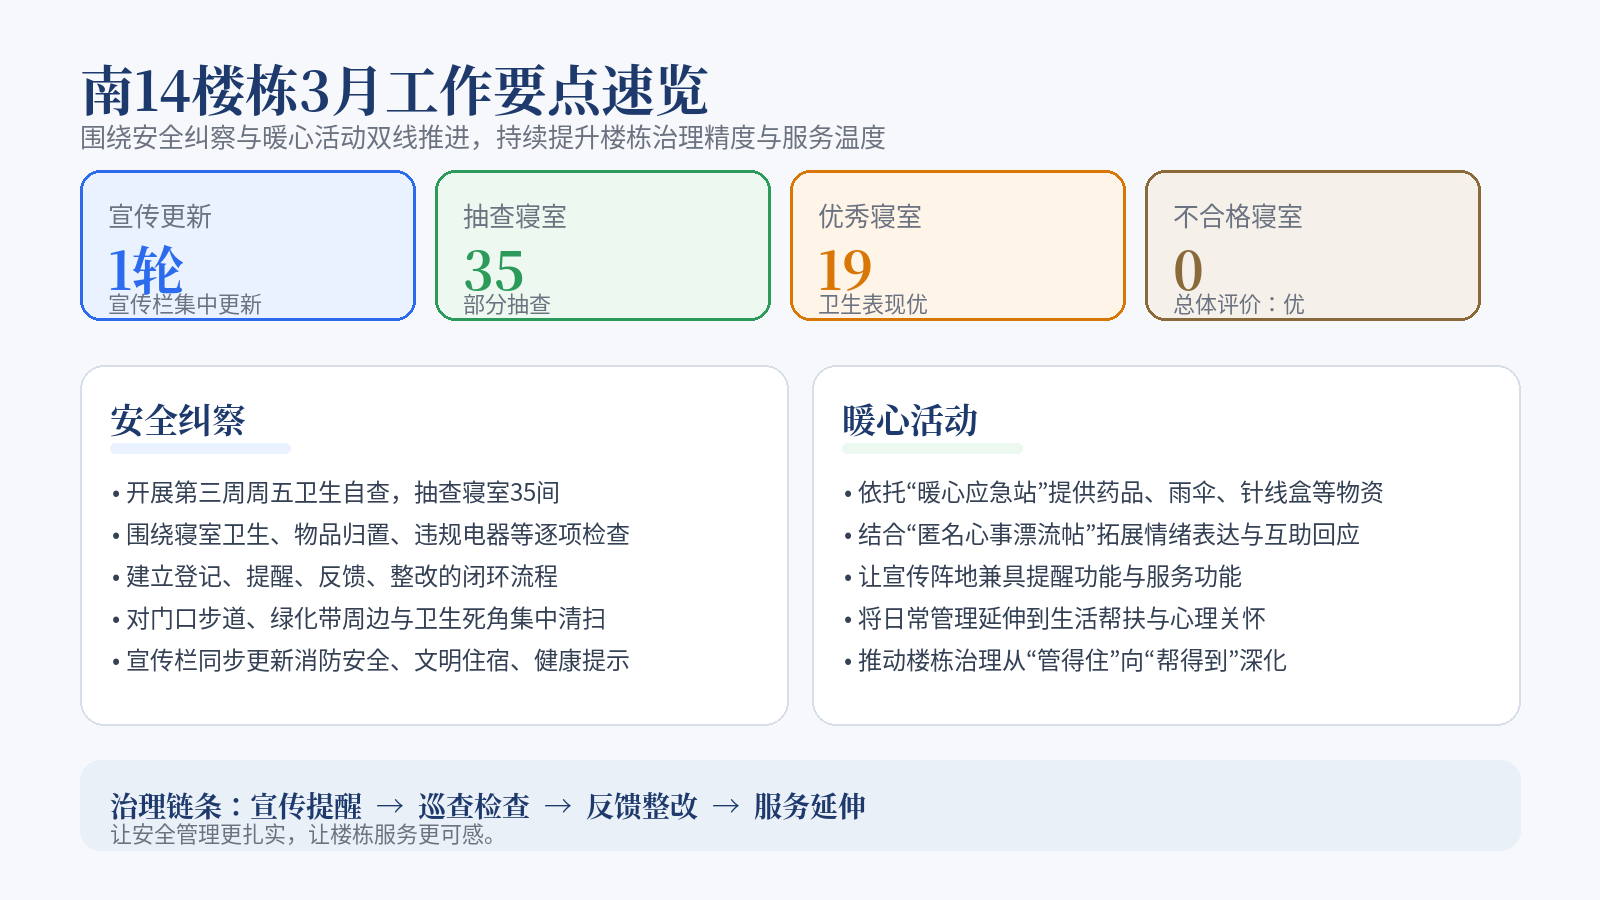1600x900 pixels.
Task: Select the subtitle about 安全纠察与暖心活动双线推进
Action: [x=483, y=138]
